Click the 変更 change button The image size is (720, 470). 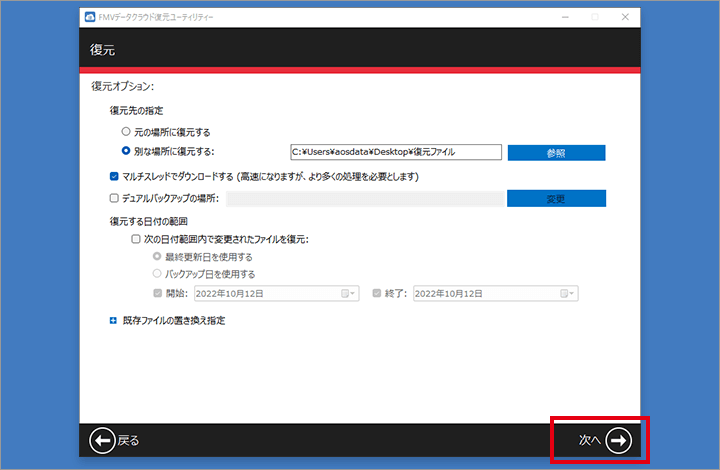[x=556, y=198]
